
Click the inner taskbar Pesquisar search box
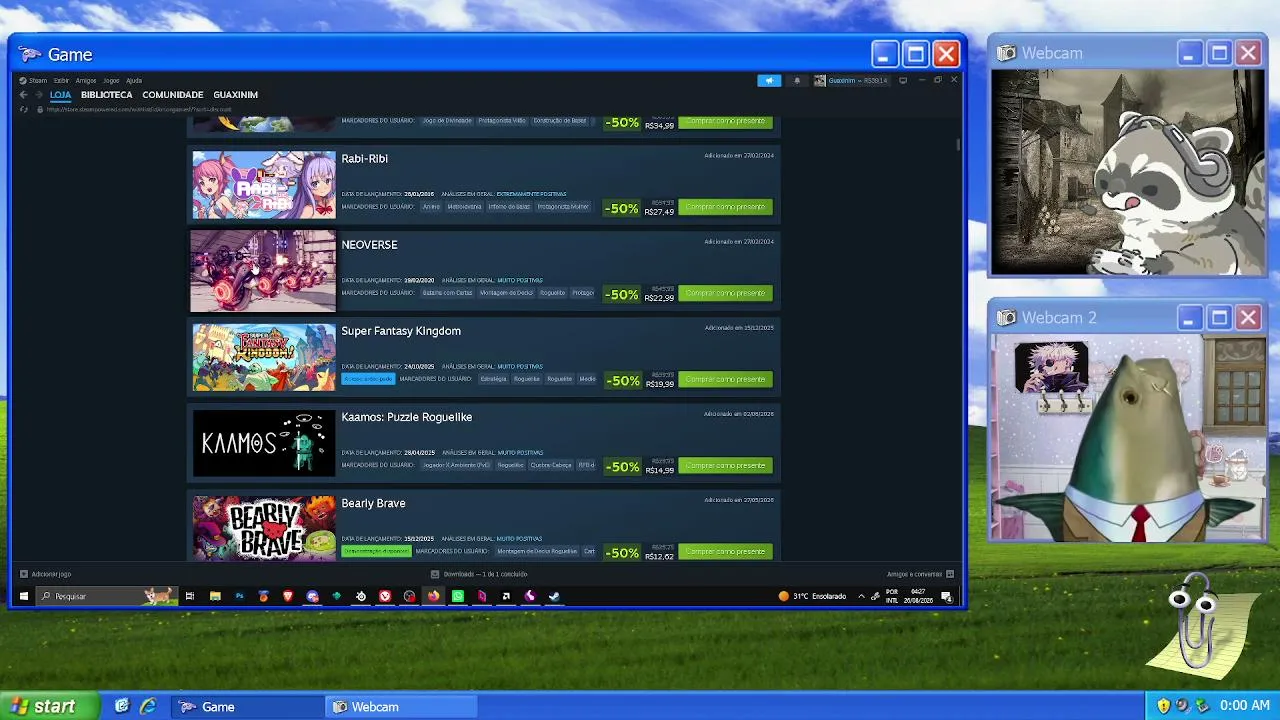point(105,596)
